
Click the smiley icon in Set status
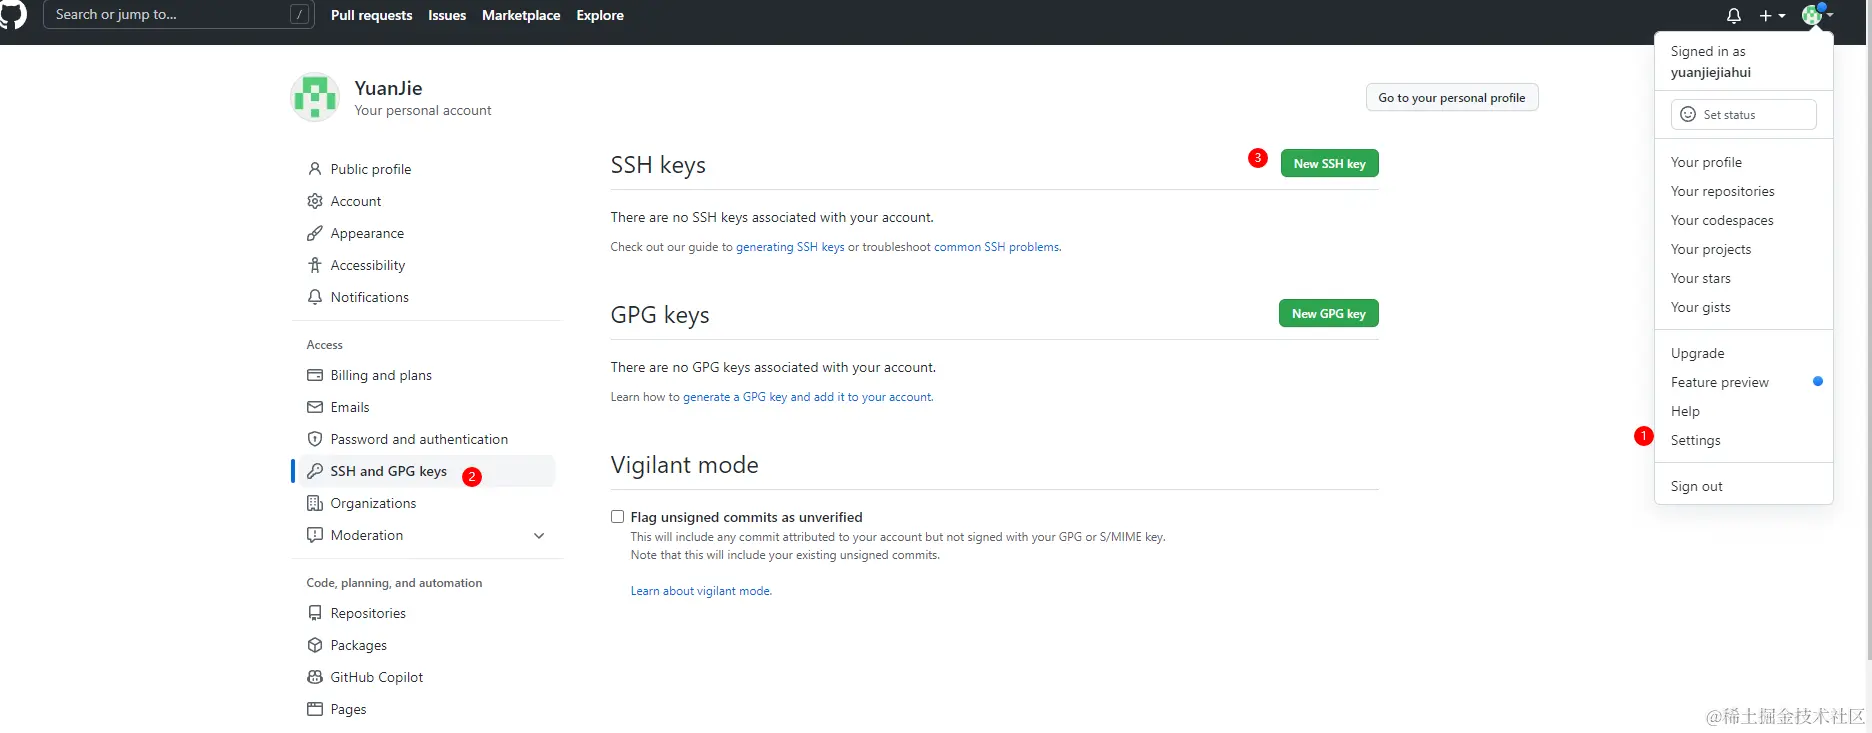[1688, 114]
